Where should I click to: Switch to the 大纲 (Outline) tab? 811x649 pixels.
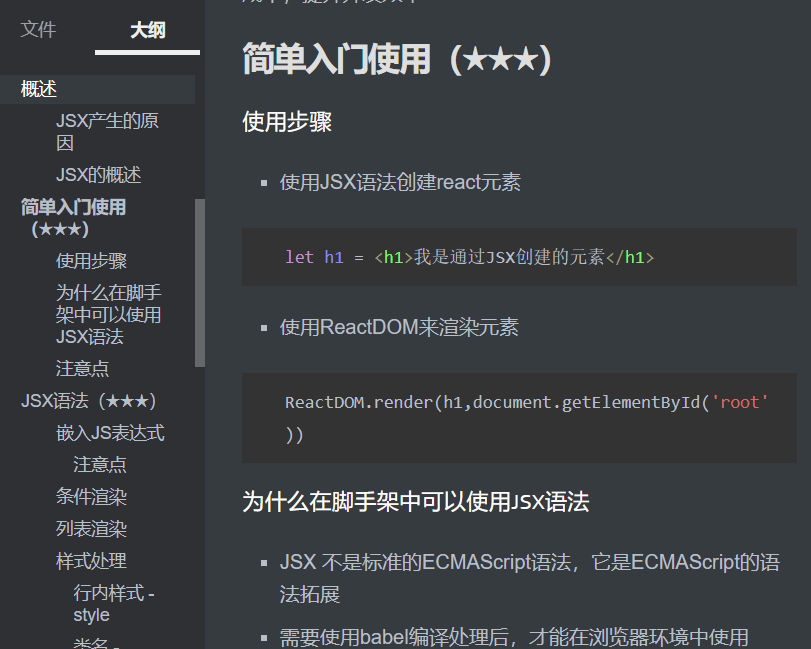point(147,30)
